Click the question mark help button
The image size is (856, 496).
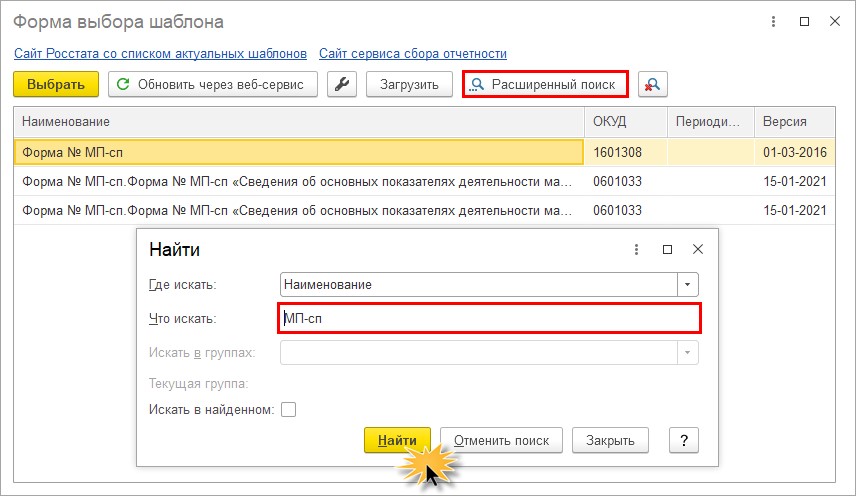pos(684,440)
